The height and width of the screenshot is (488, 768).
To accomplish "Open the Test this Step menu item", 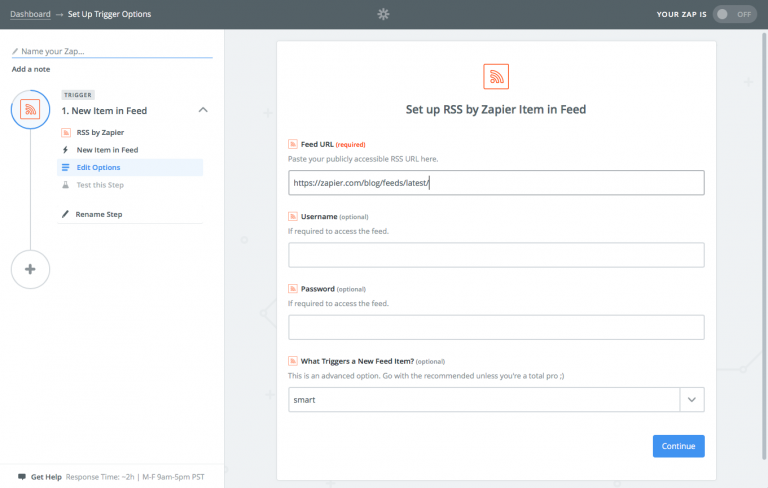I will coord(100,185).
